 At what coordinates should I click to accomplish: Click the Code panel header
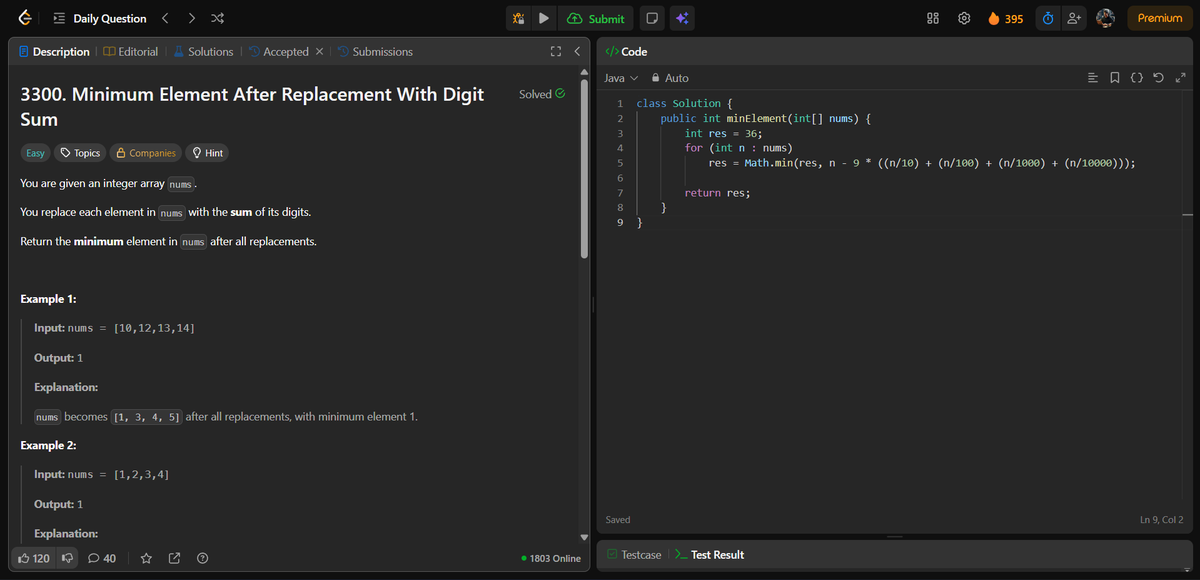tap(626, 52)
